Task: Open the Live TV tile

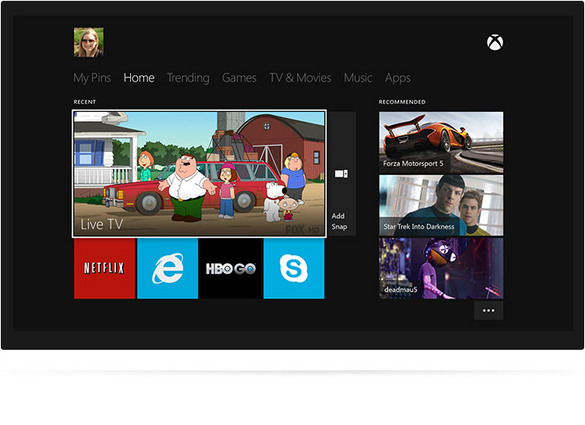Action: coord(199,174)
